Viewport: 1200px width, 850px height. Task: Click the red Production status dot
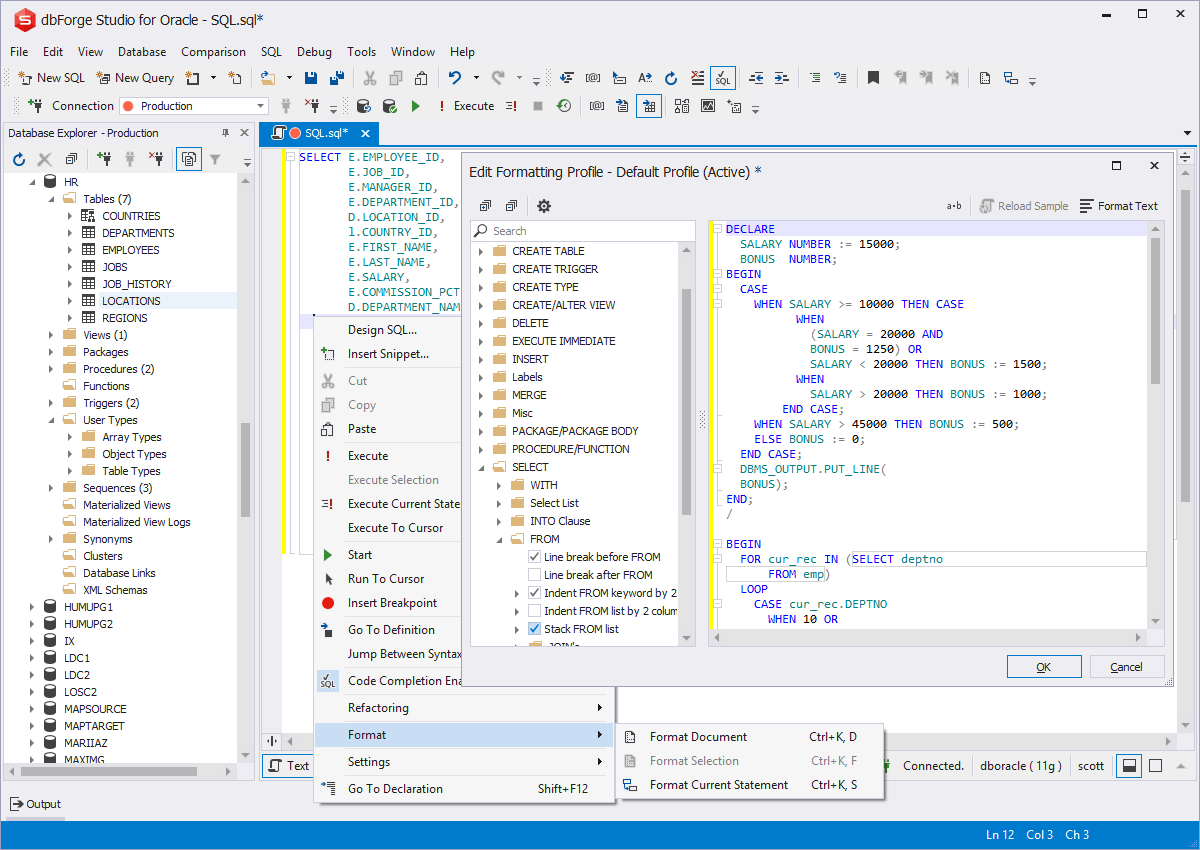point(129,105)
